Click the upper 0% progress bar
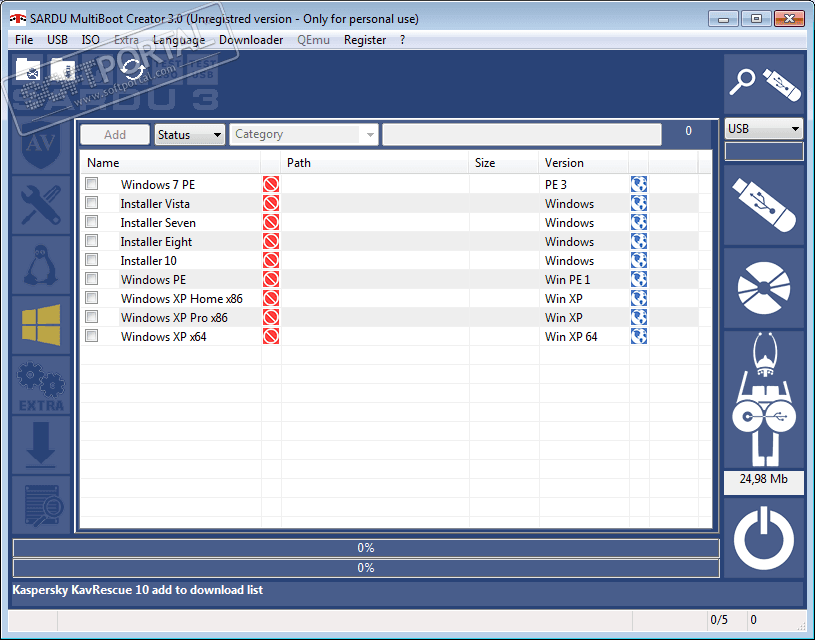The height and width of the screenshot is (640, 815). (x=366, y=548)
